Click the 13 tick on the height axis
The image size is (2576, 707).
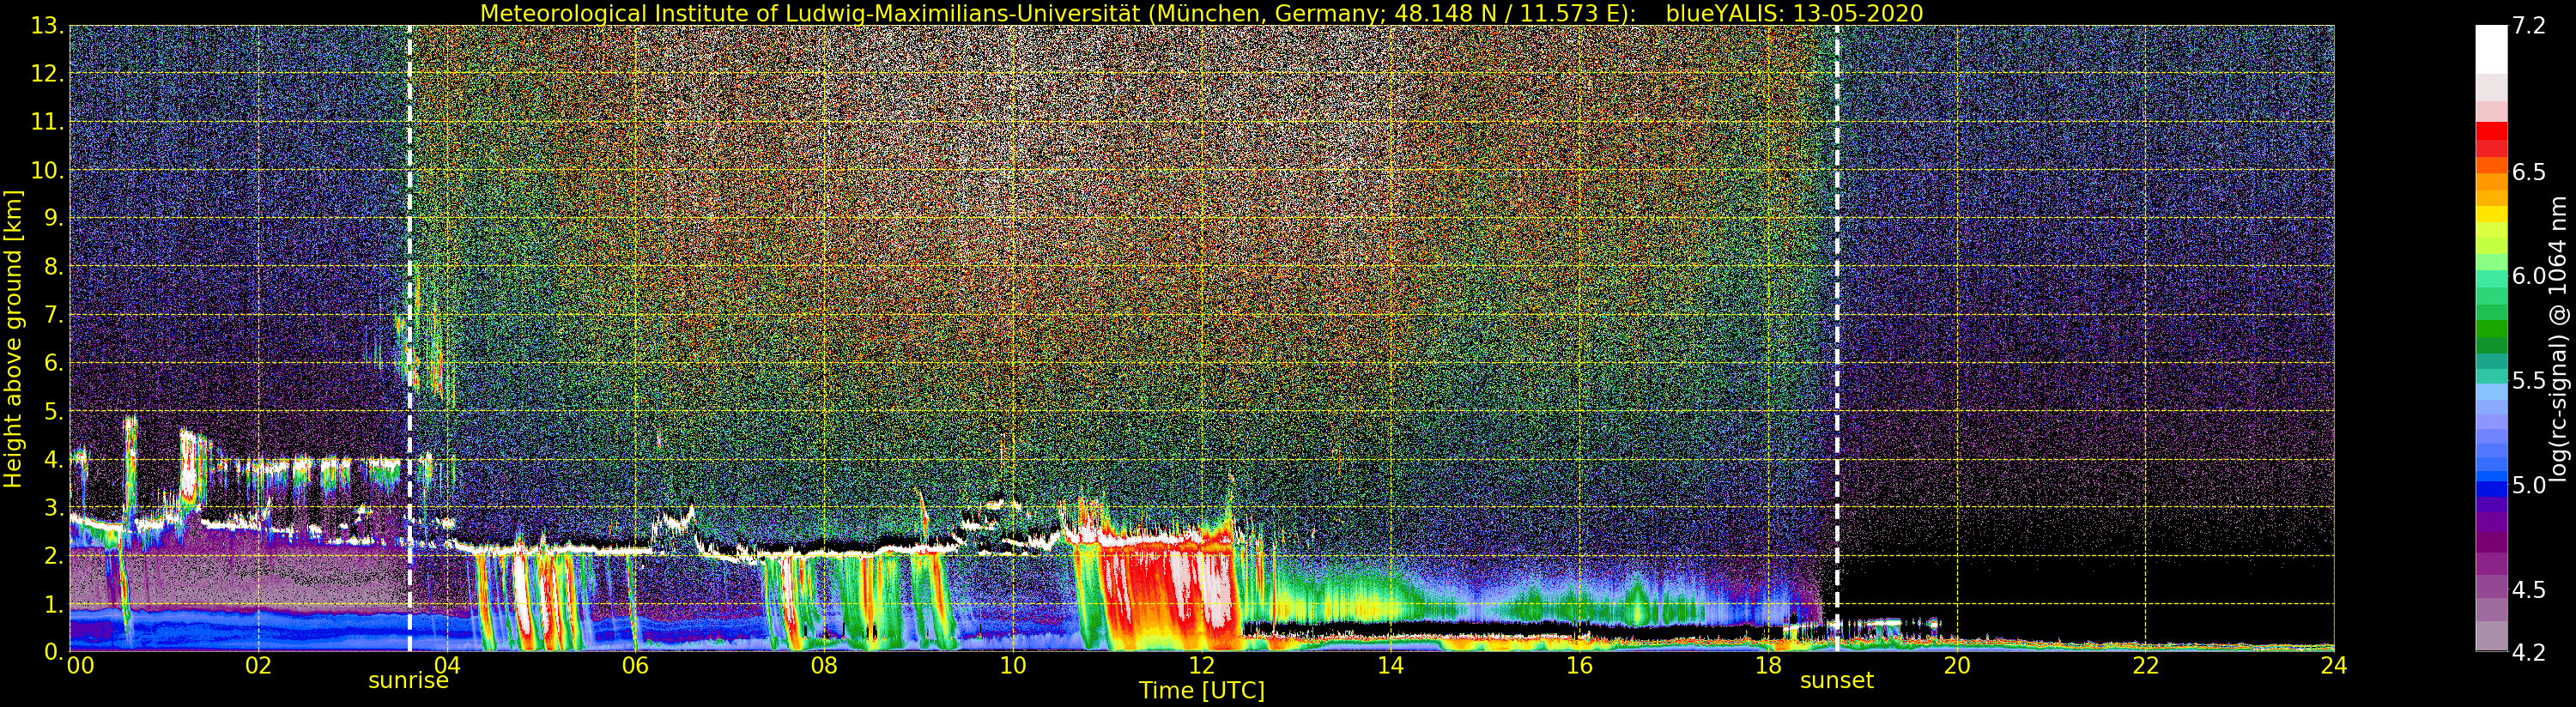[46, 26]
